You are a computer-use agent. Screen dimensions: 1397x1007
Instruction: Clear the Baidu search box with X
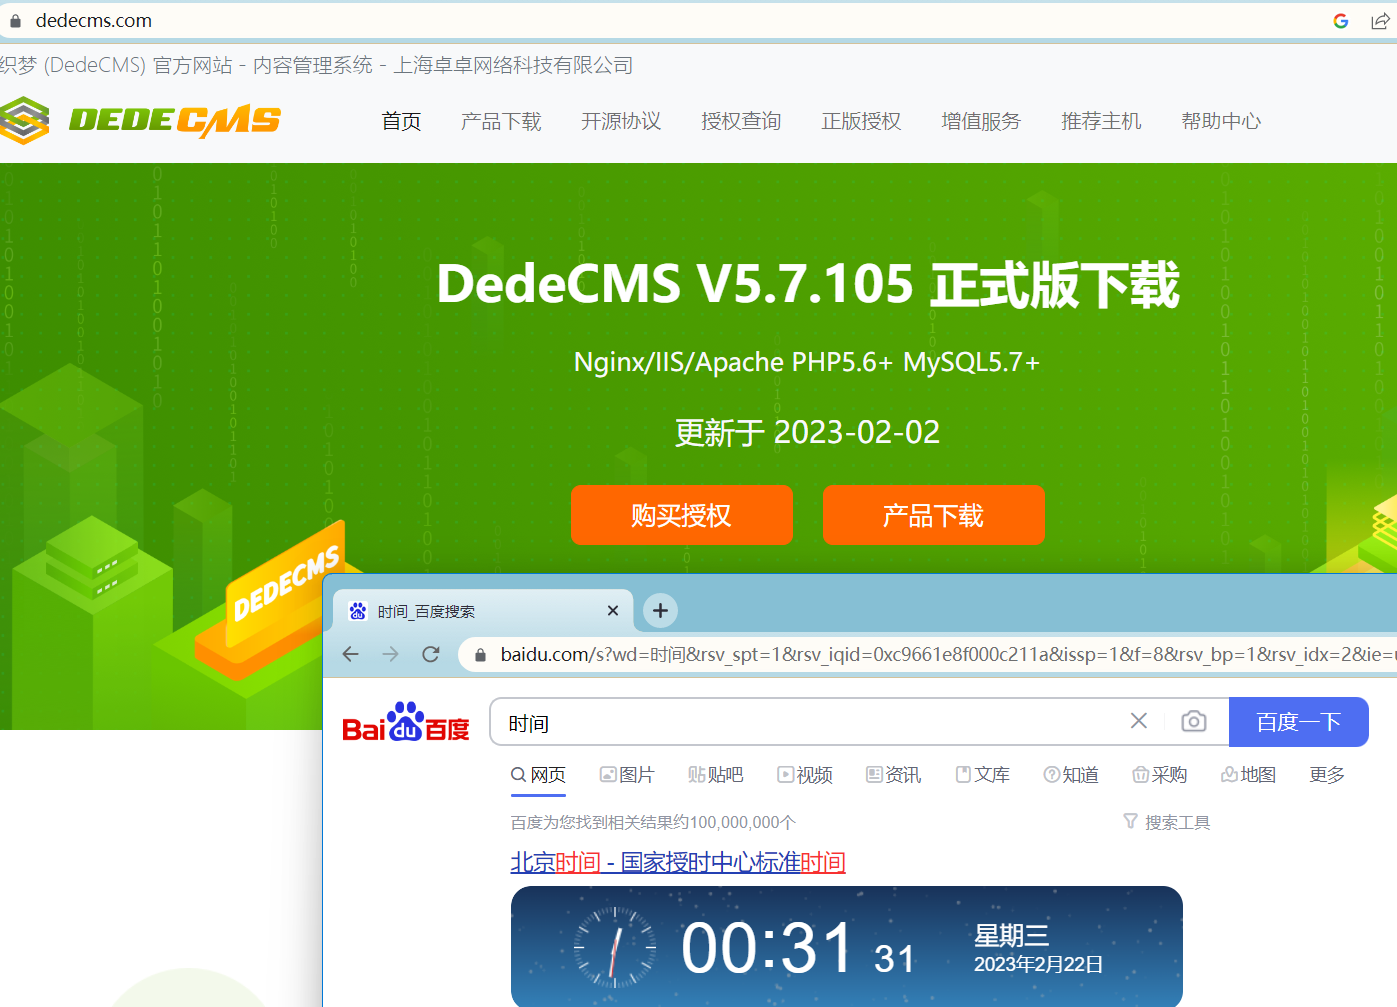pos(1138,721)
